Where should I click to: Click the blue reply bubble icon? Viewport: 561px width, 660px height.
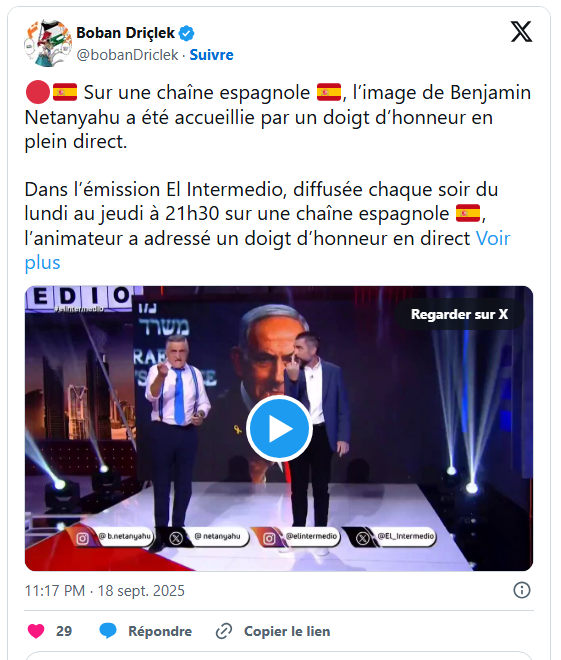click(108, 631)
